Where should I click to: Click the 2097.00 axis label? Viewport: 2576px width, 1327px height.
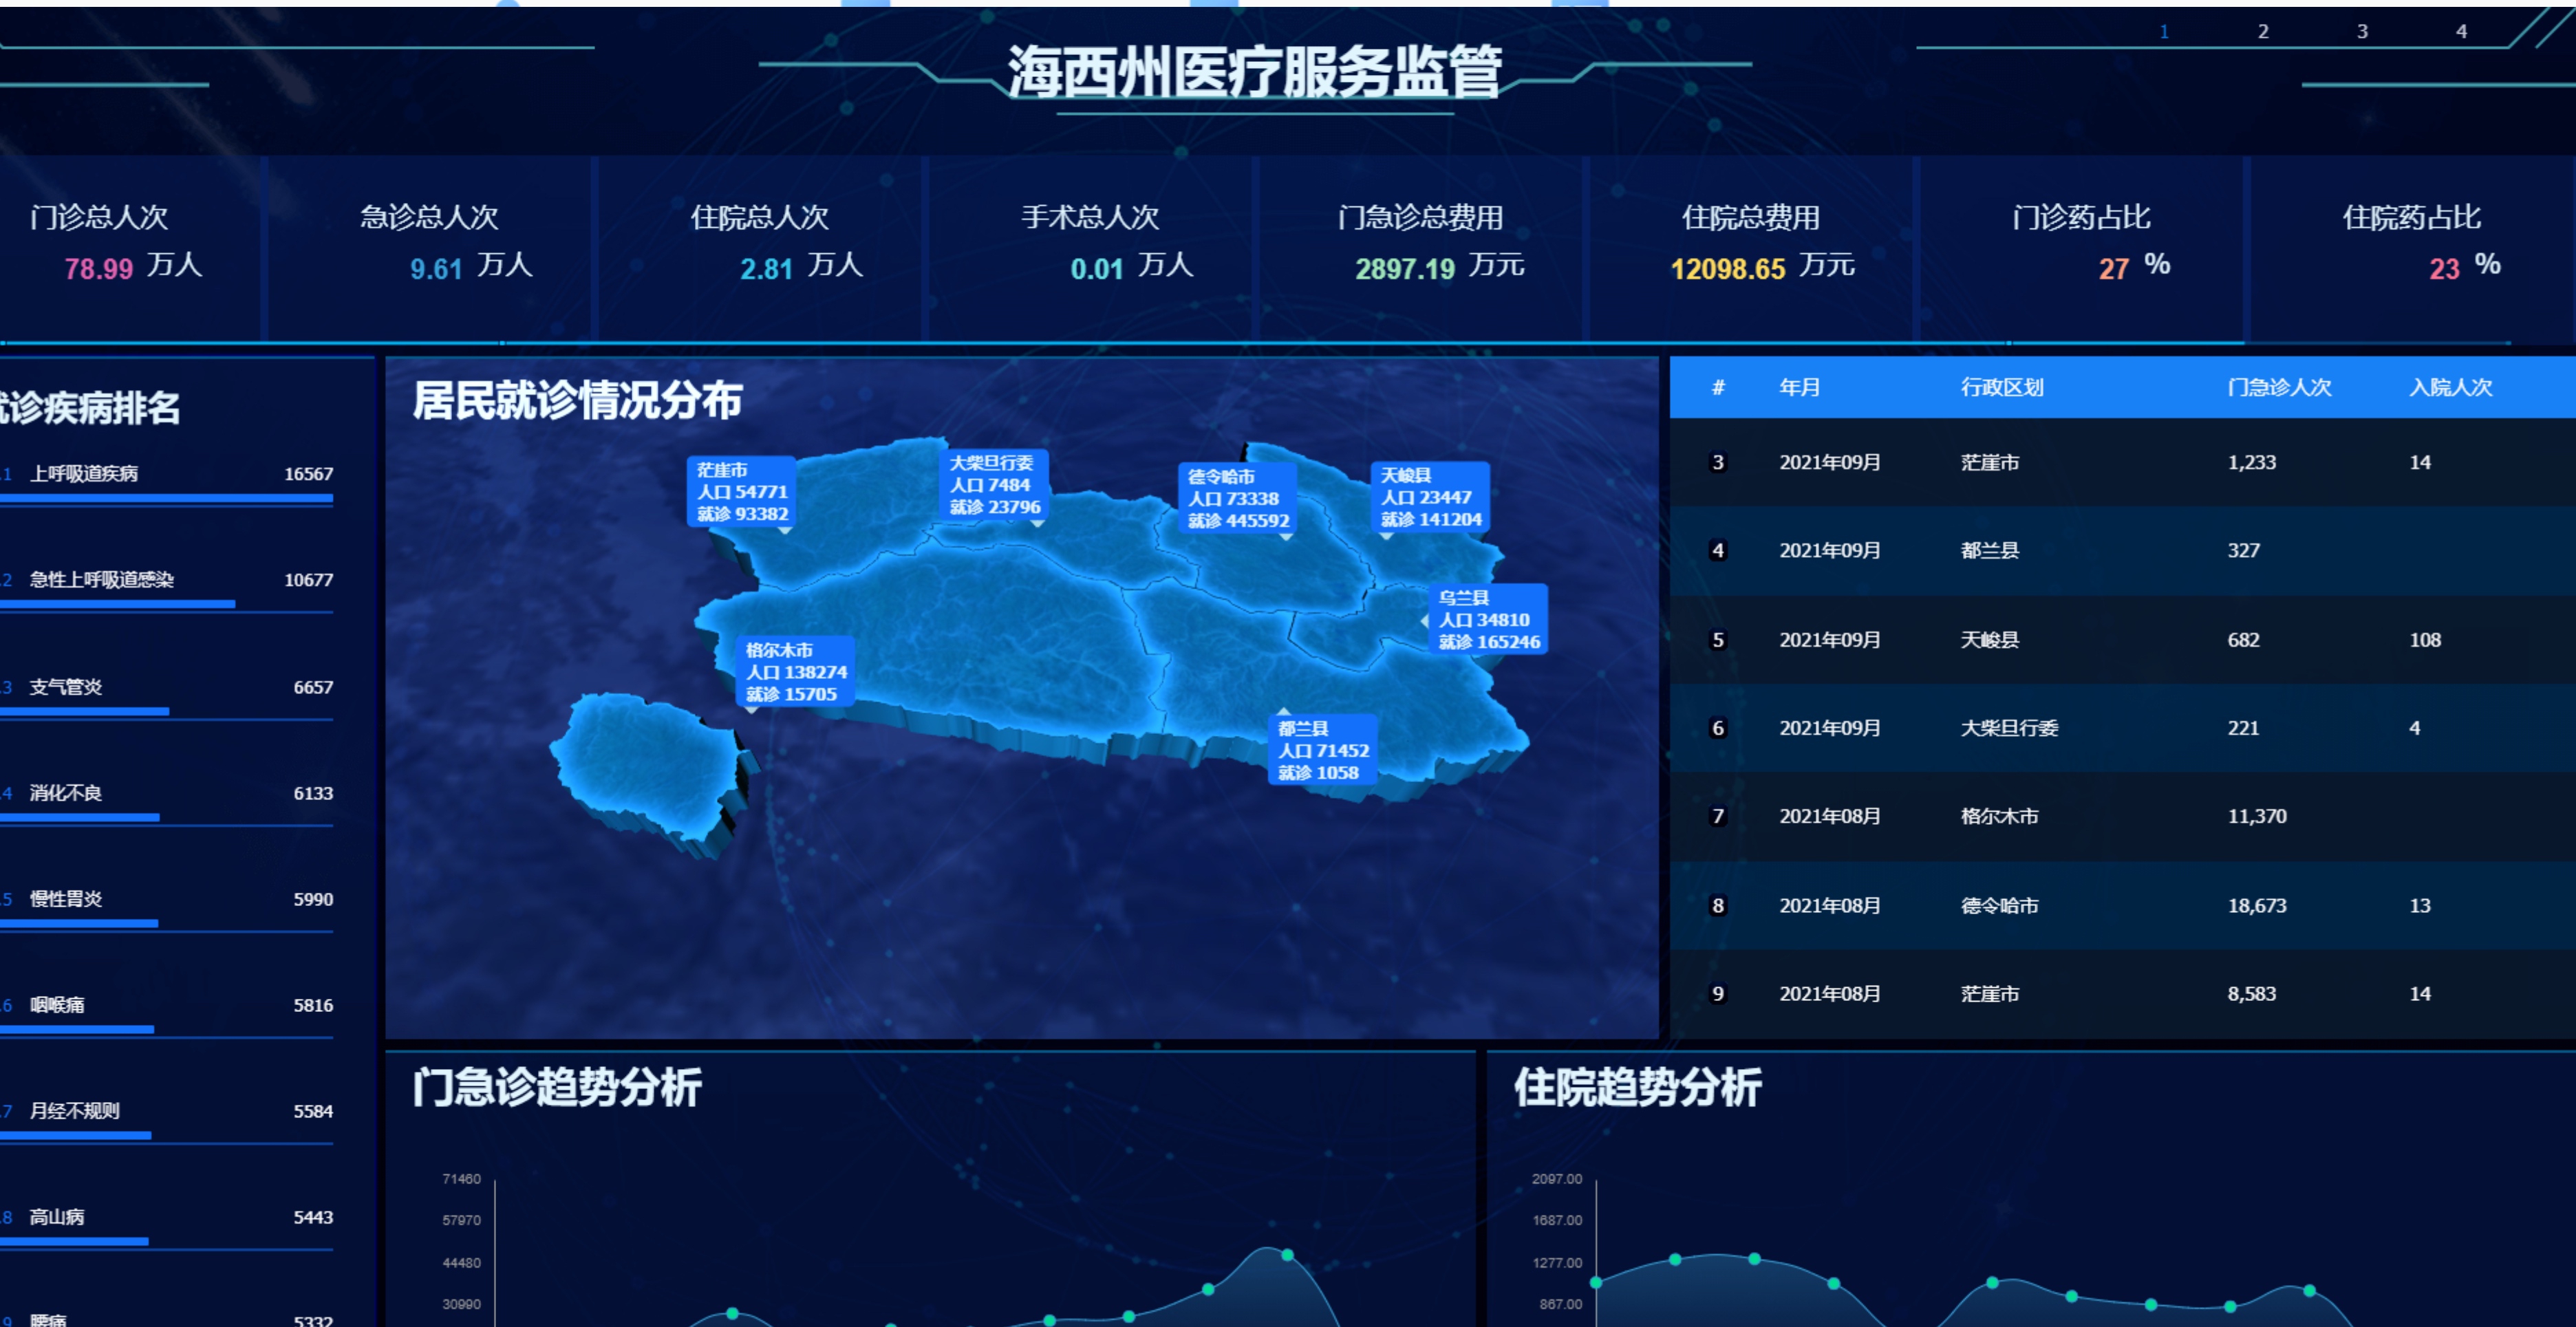pos(1557,1179)
